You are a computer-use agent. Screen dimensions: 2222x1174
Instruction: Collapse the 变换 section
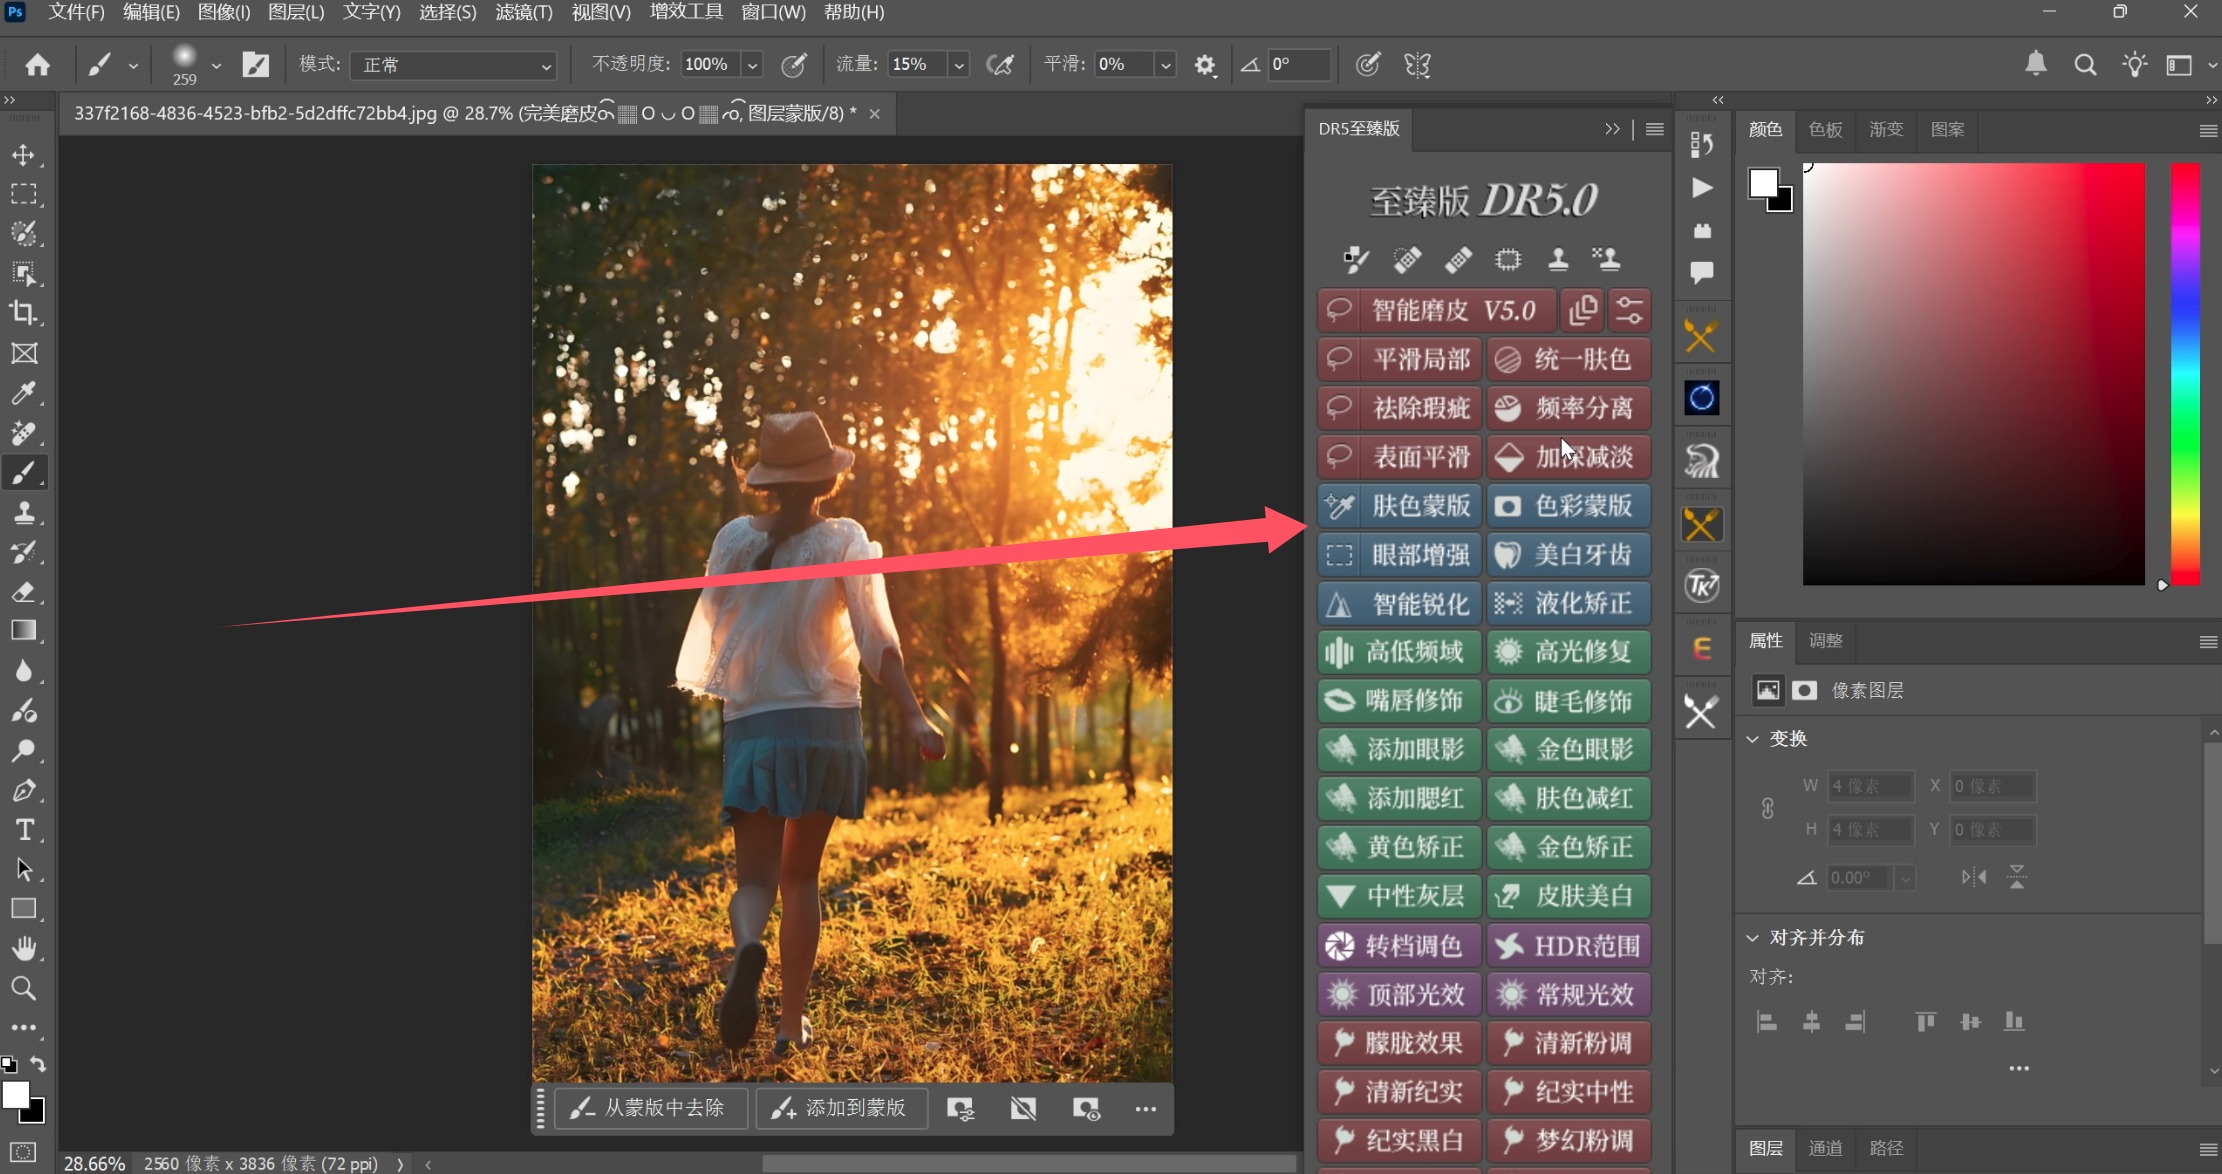(1752, 739)
